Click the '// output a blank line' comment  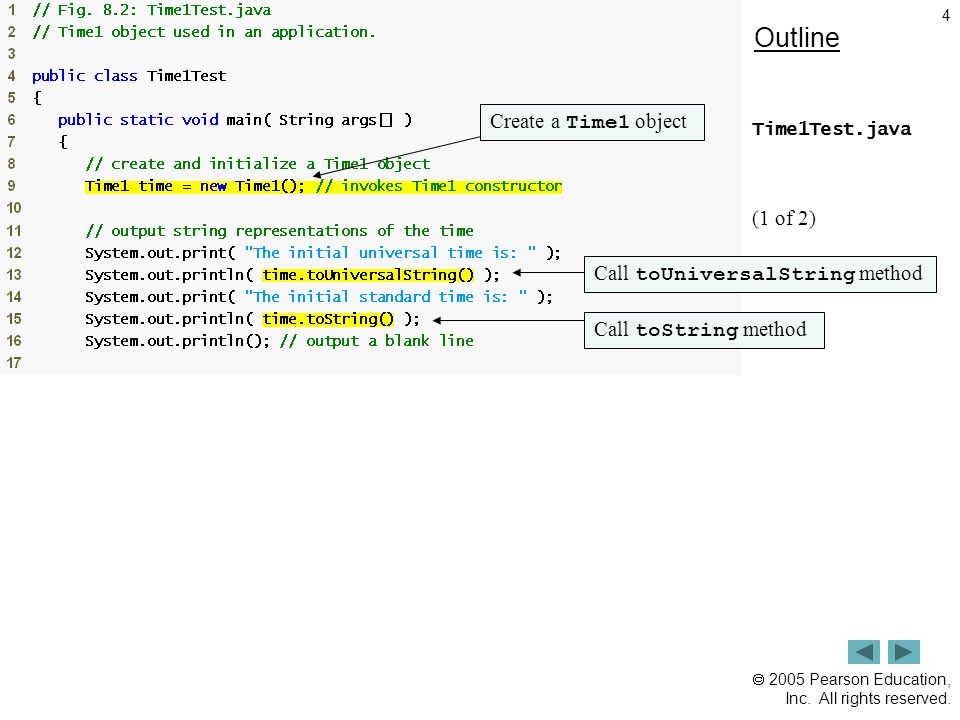click(377, 341)
